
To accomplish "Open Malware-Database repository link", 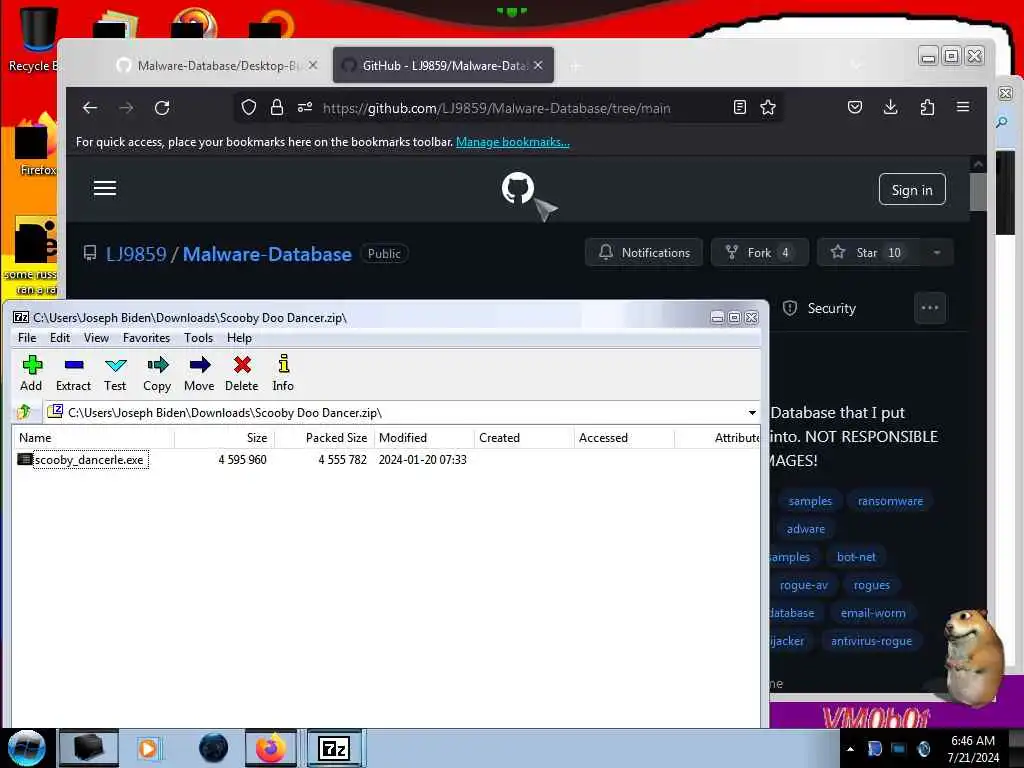I will coord(267,254).
